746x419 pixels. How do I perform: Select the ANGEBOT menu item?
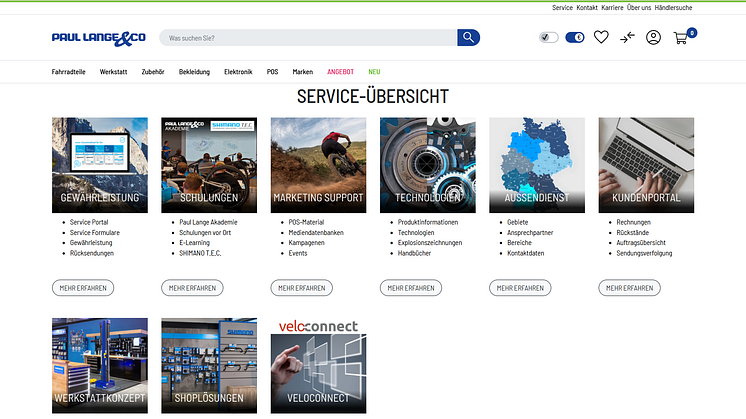[341, 72]
